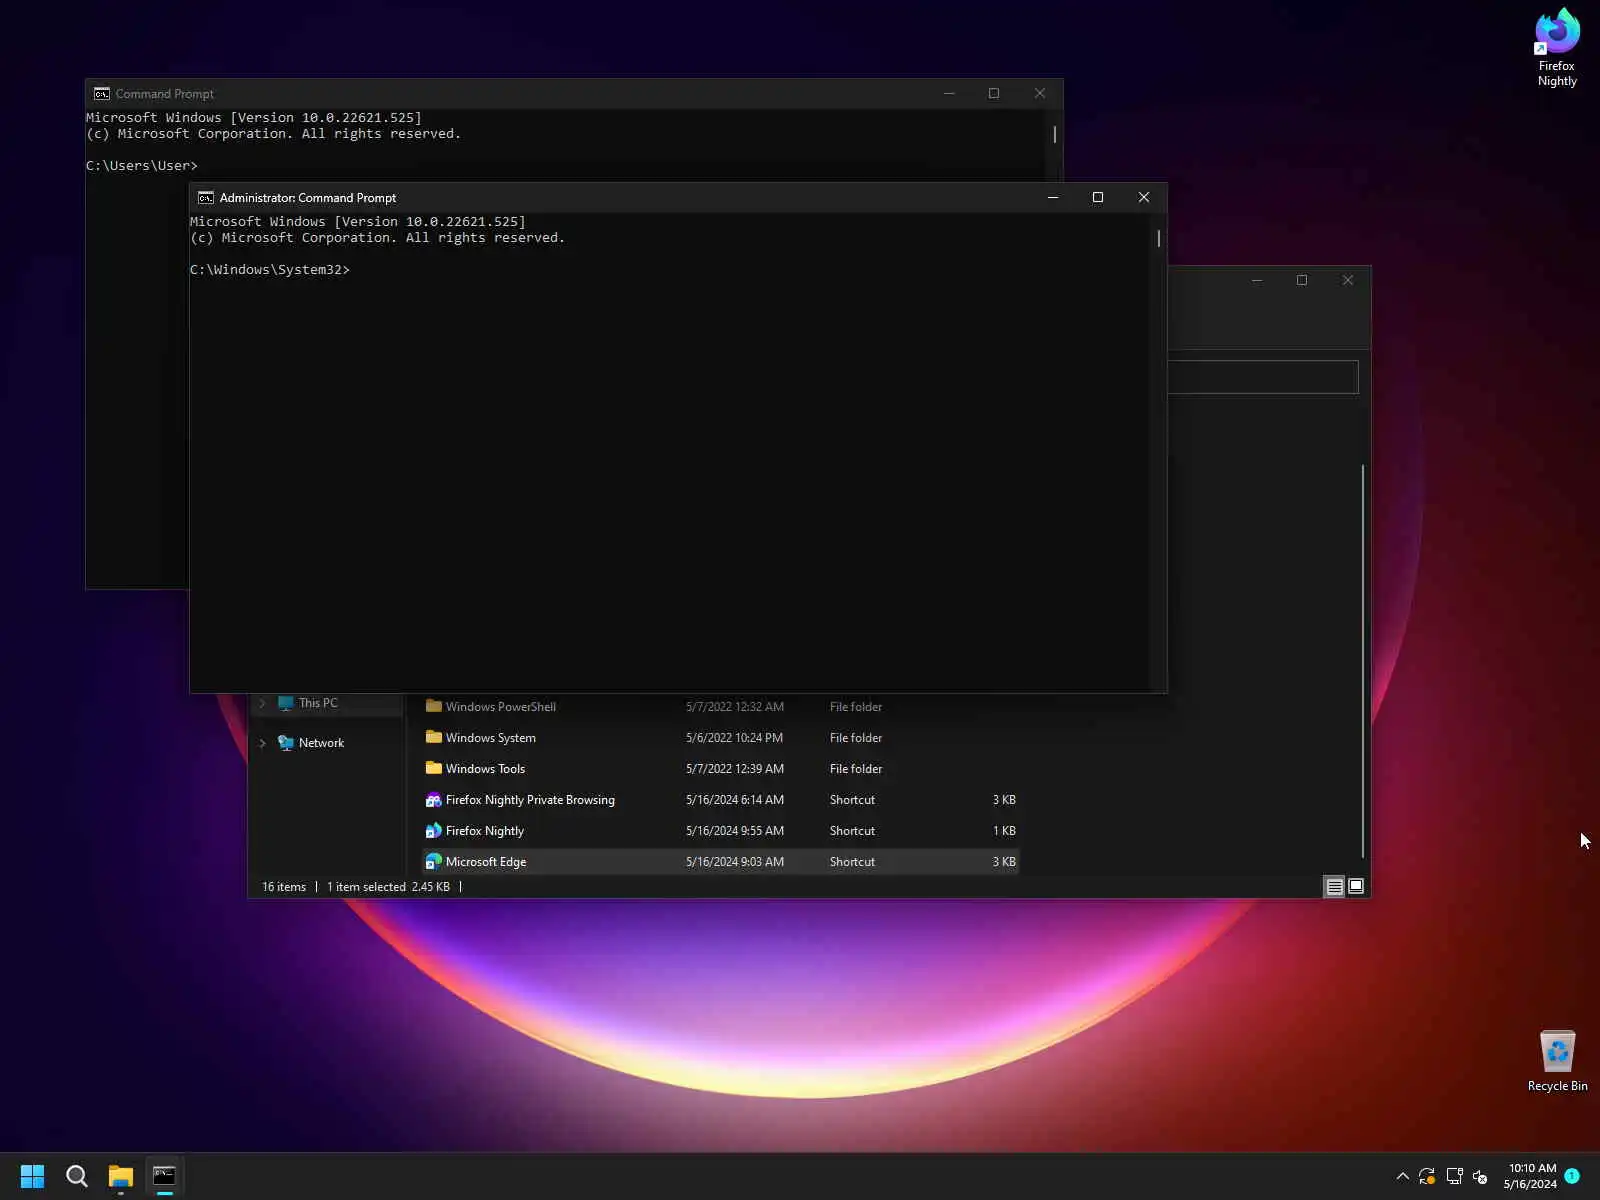Click the 5/6/2022 10:24 PM date cell

734,738
